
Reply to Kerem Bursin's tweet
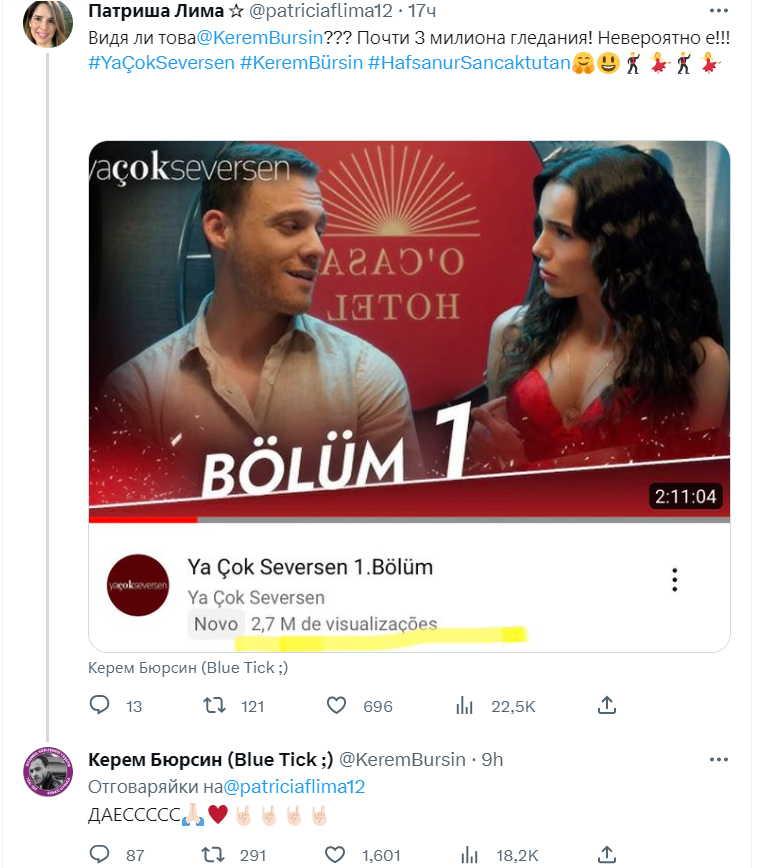pos(100,854)
